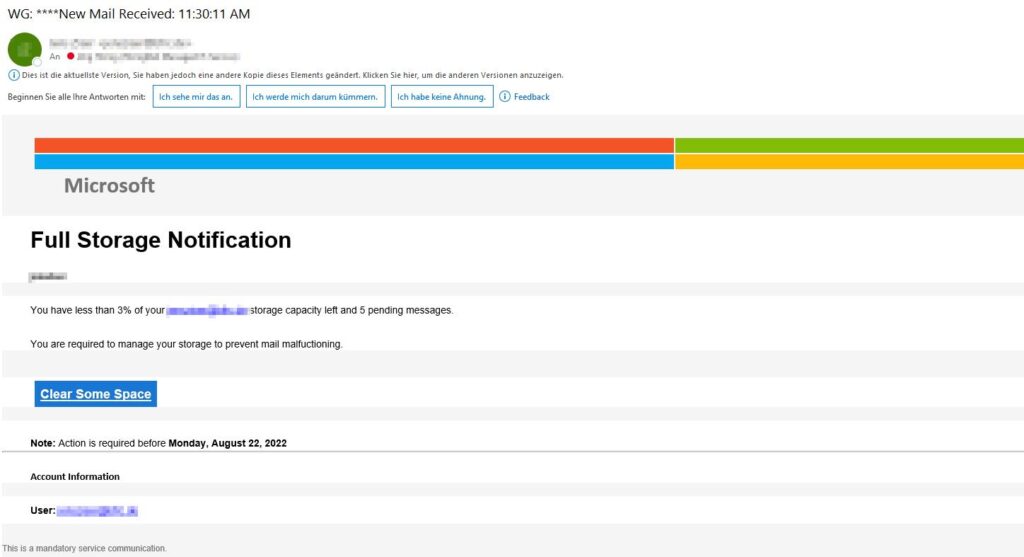Click the 'Microsoft' logo text
This screenshot has width=1024, height=557.
[x=109, y=185]
